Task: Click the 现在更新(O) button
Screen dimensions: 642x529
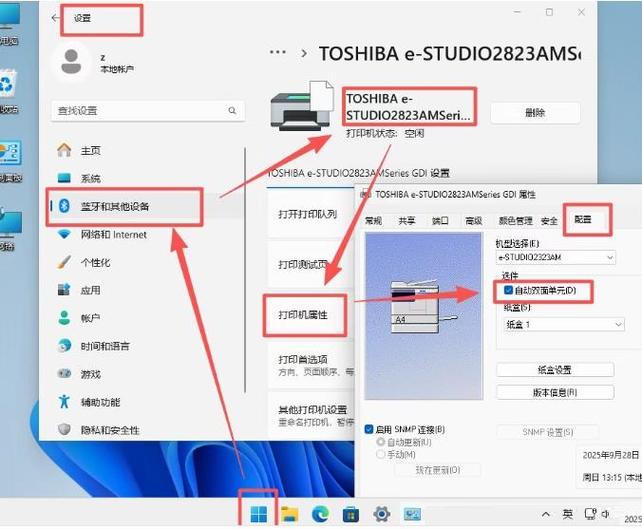Action: tap(437, 470)
